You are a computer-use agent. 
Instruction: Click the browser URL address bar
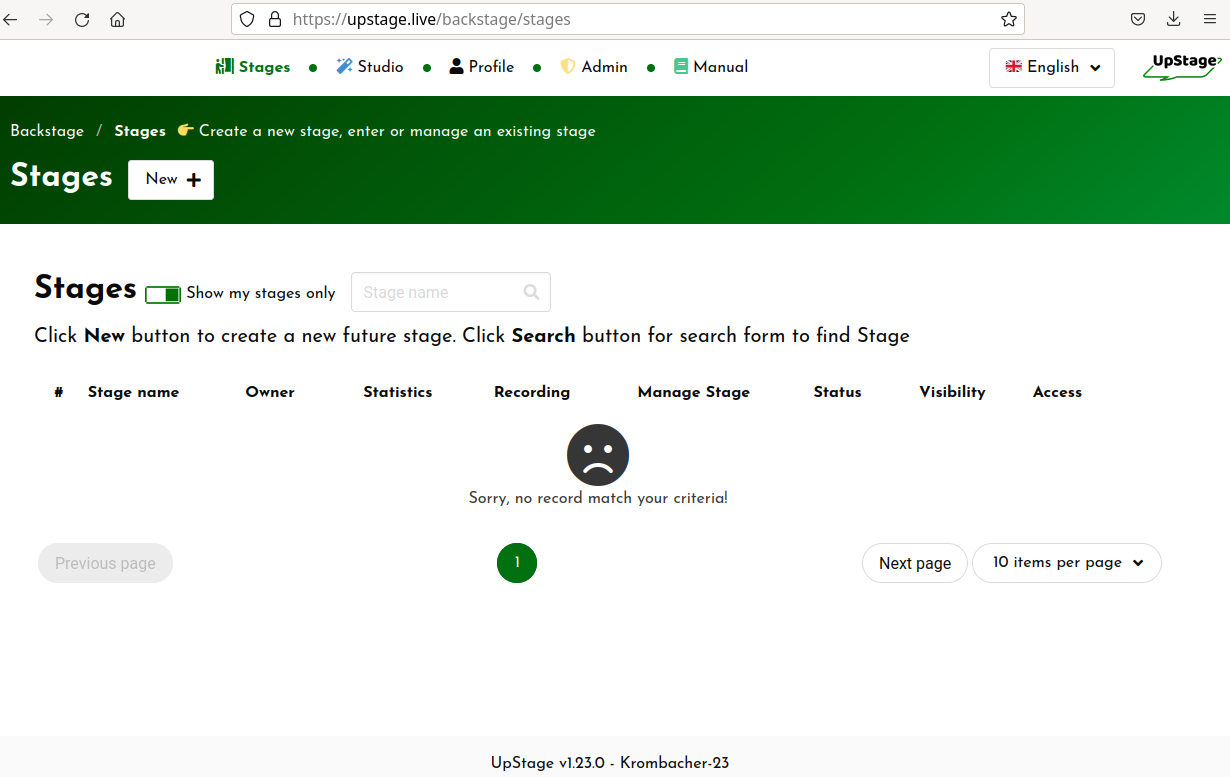pos(628,19)
